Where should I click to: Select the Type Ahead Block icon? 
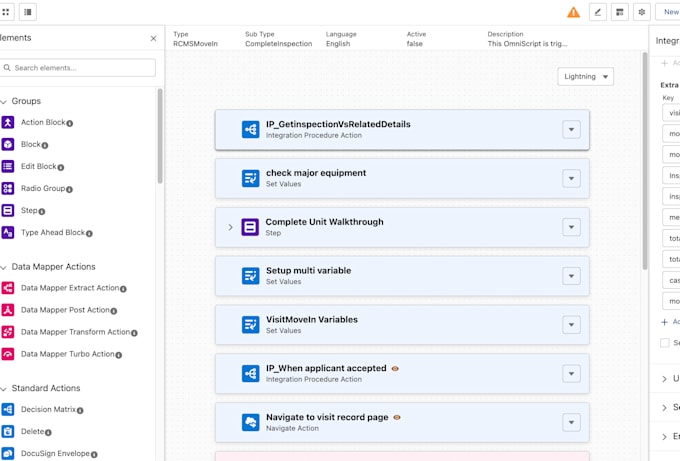[8, 232]
